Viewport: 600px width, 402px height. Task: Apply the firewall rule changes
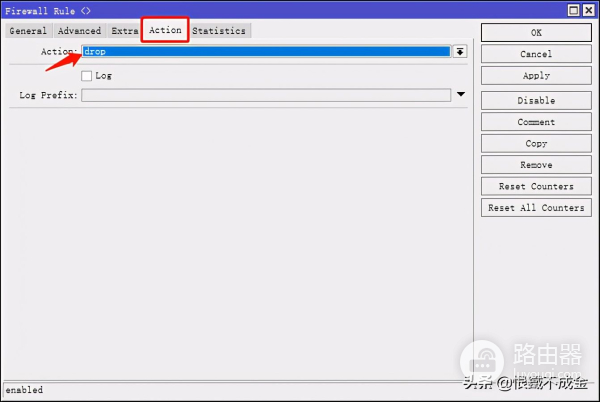536,75
